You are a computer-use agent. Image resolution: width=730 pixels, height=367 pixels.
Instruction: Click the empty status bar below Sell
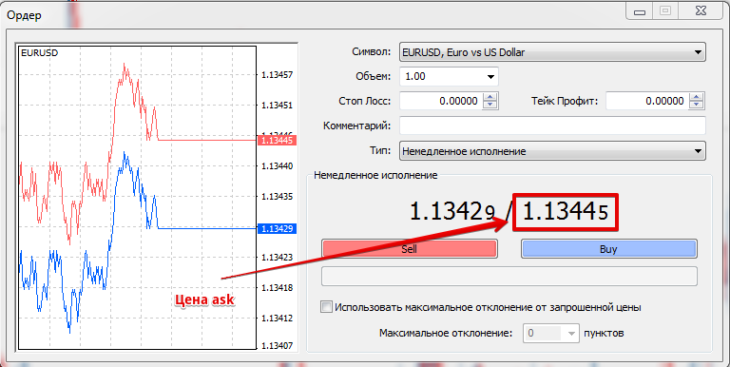[509, 276]
